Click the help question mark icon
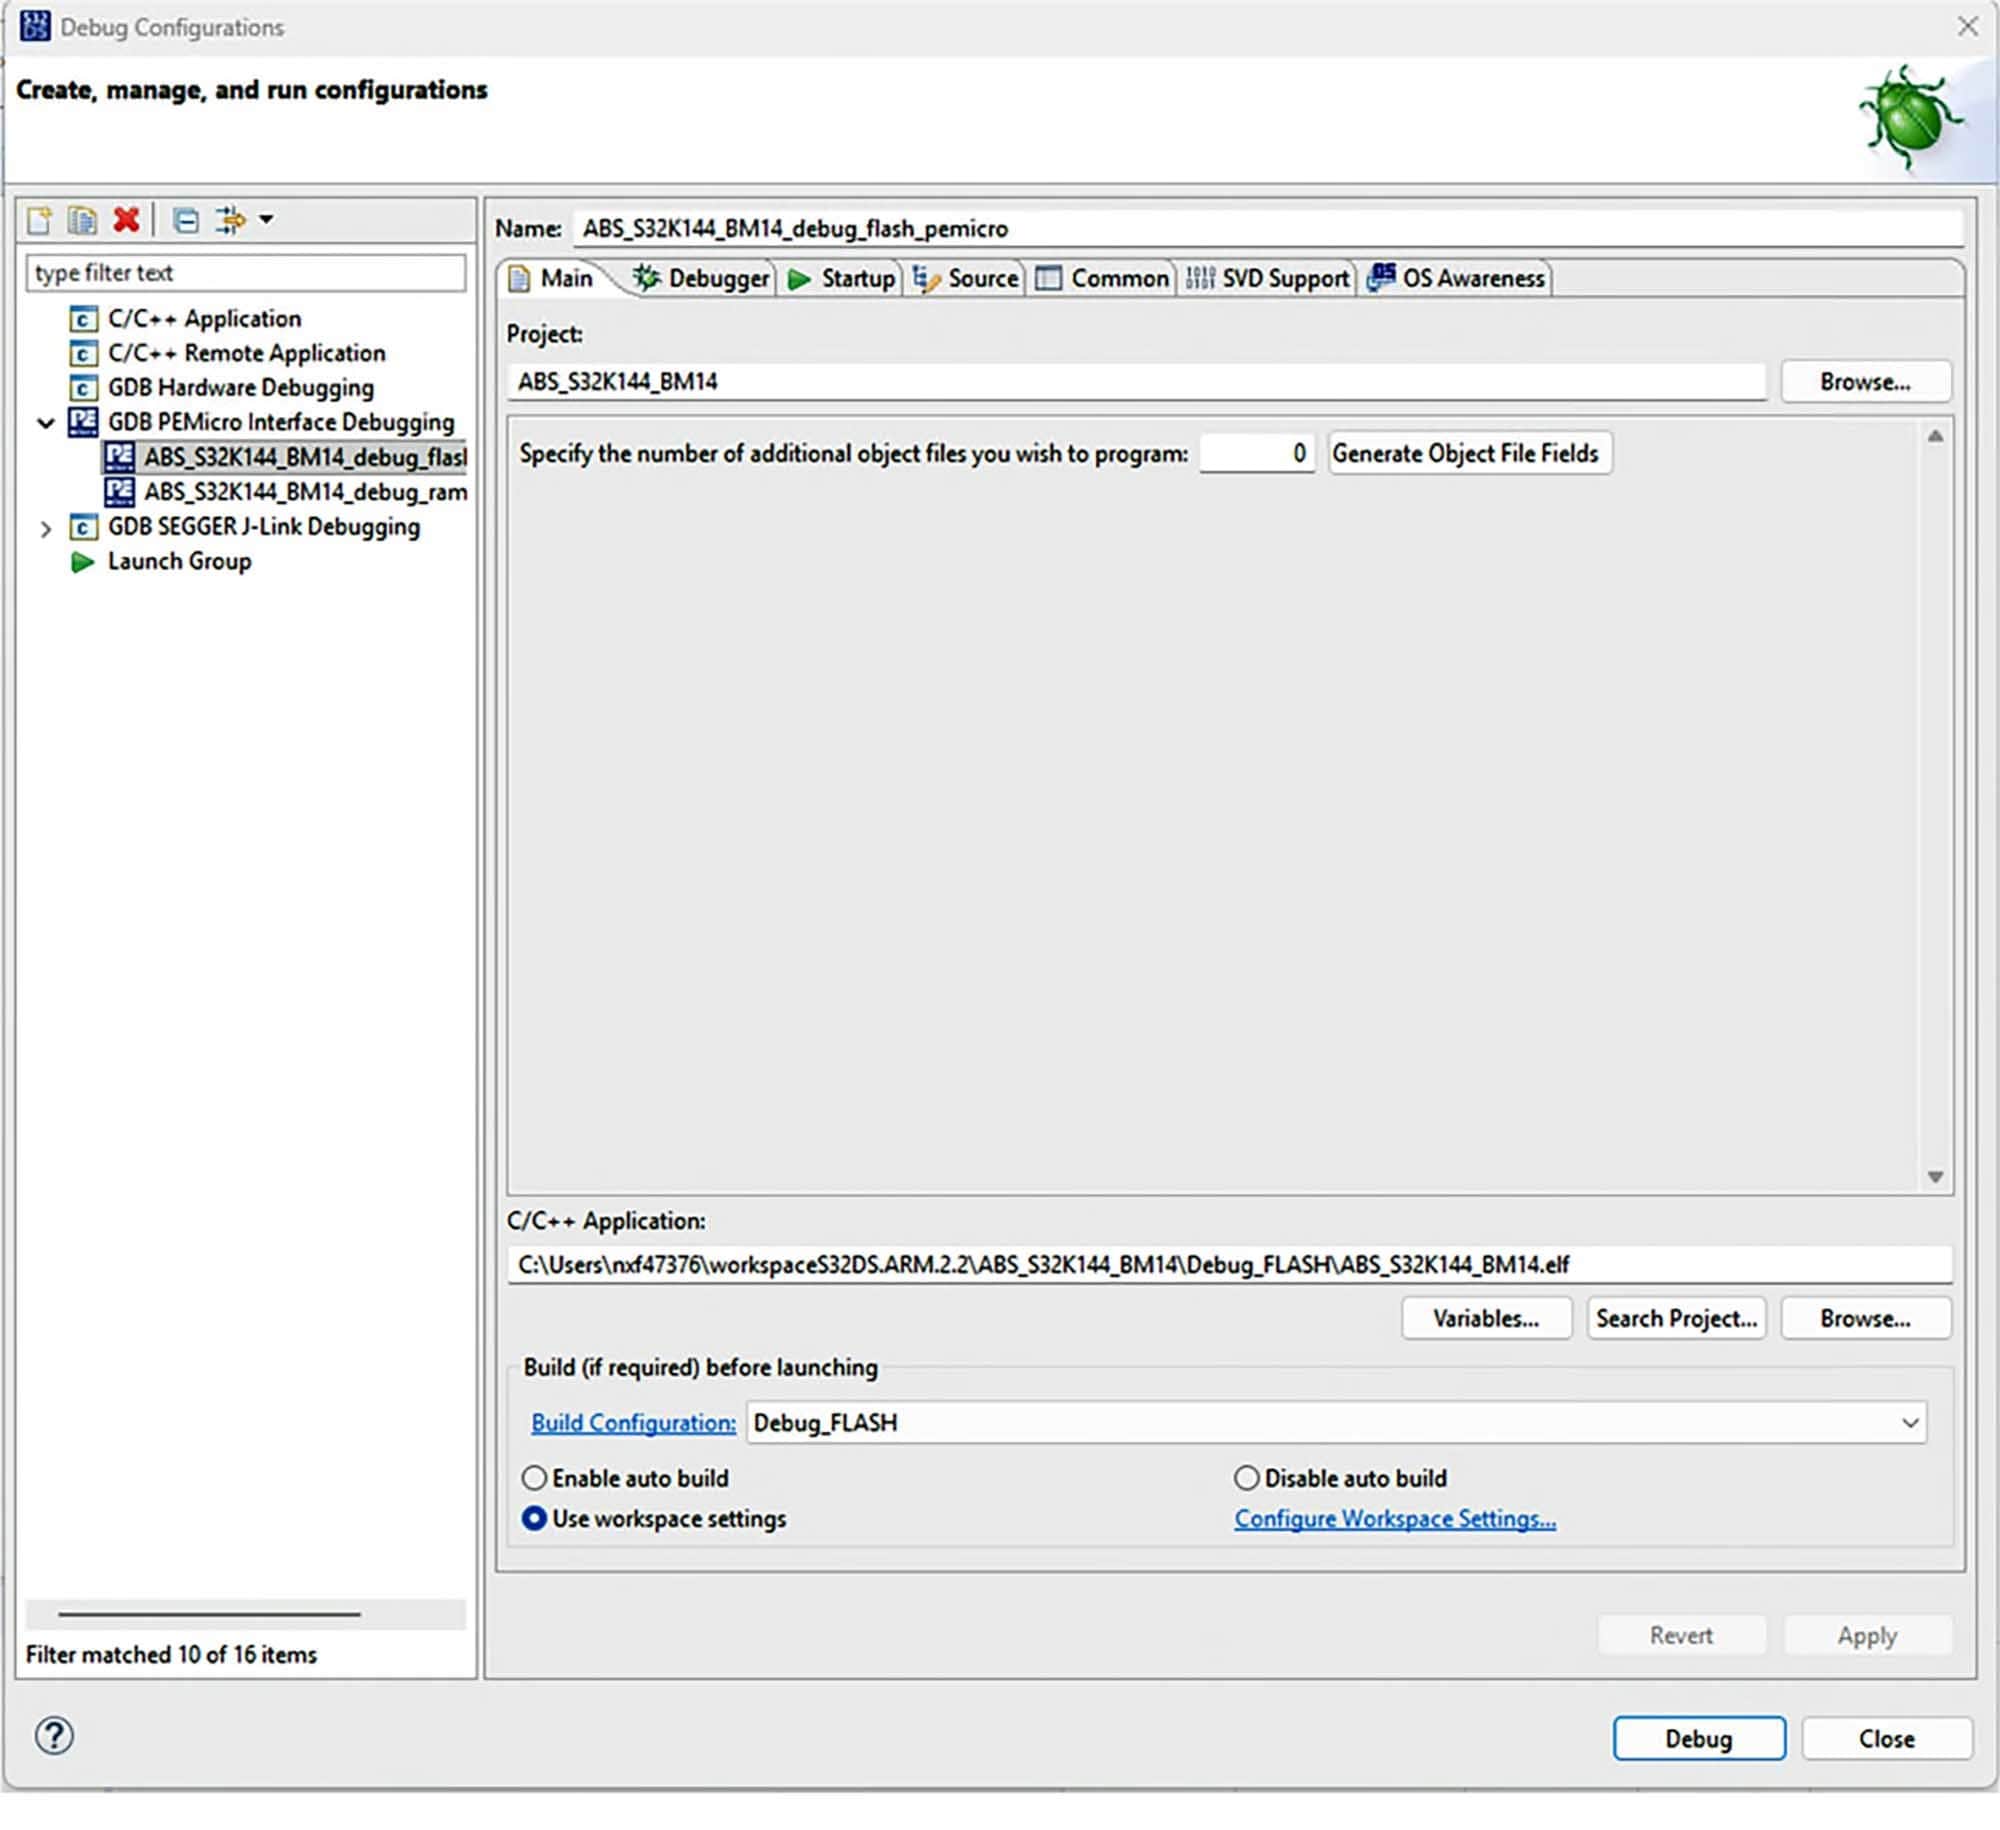2000x1830 pixels. pos(54,1735)
